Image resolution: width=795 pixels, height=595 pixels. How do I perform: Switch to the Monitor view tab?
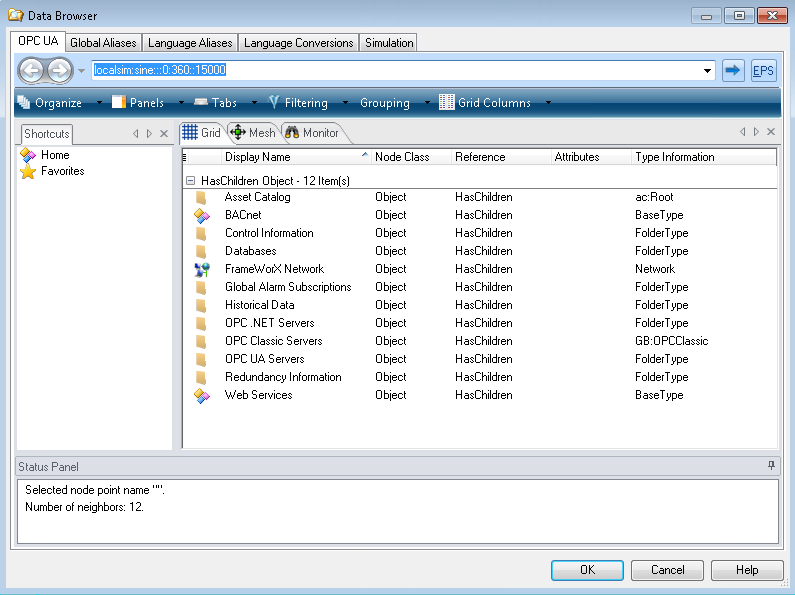312,133
